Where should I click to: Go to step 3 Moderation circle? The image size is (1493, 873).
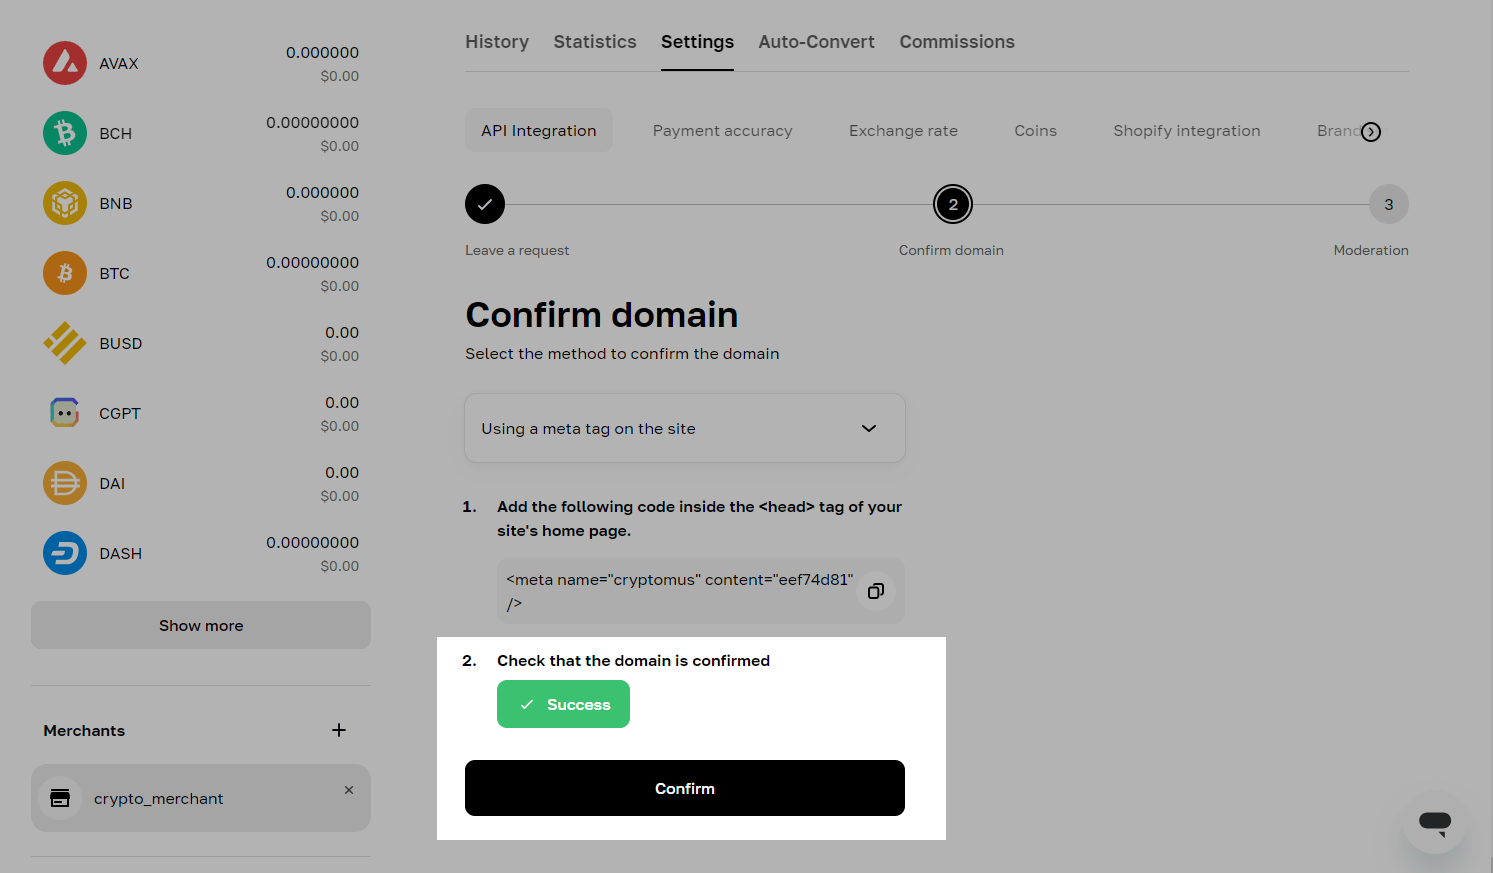[x=1388, y=204]
